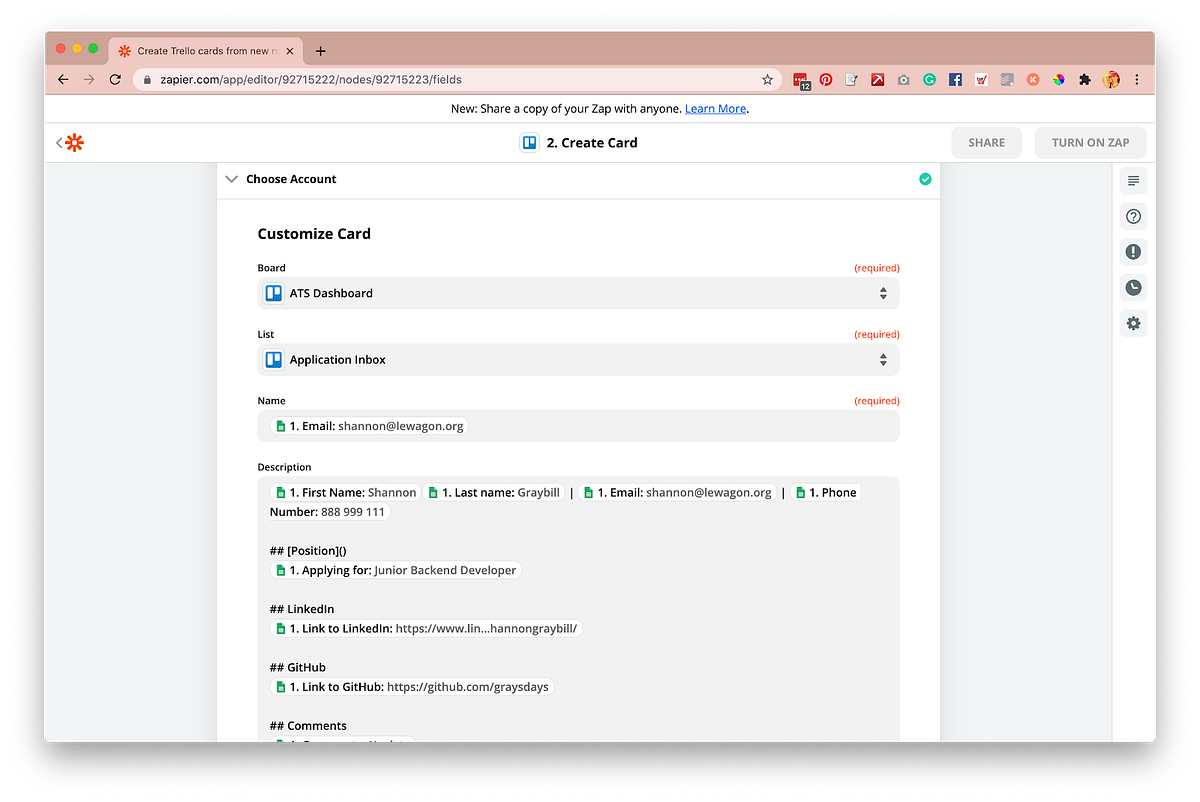The height and width of the screenshot is (802, 1200).
Task: Open the alerts exclamation icon in sidebar
Action: click(1133, 252)
